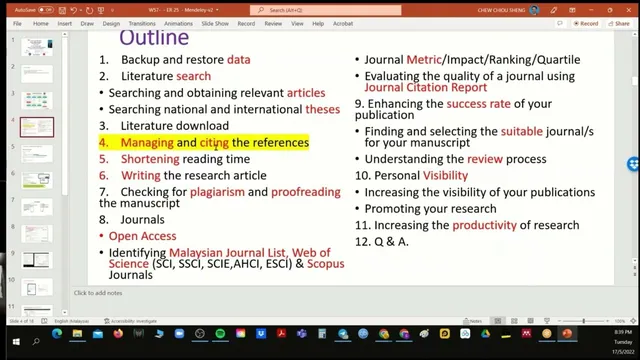Screen dimensions: 640x360
Task: Click the Search (Alt+Q) box
Action: pos(326,10)
